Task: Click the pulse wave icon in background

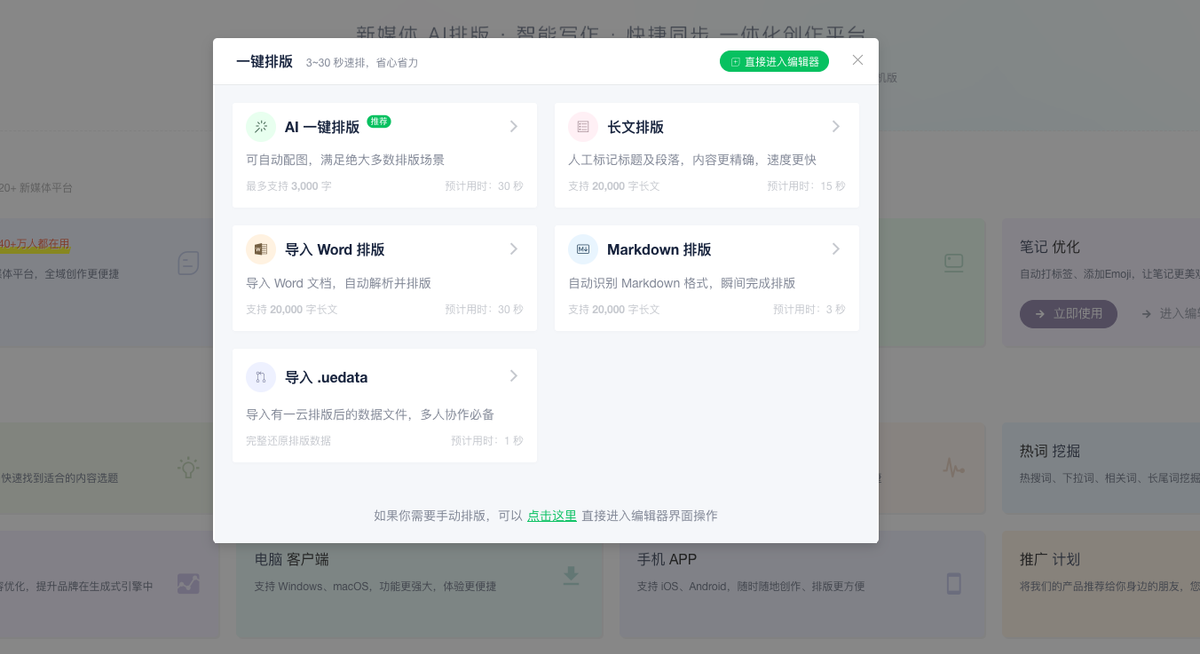Action: pyautogui.click(x=954, y=467)
